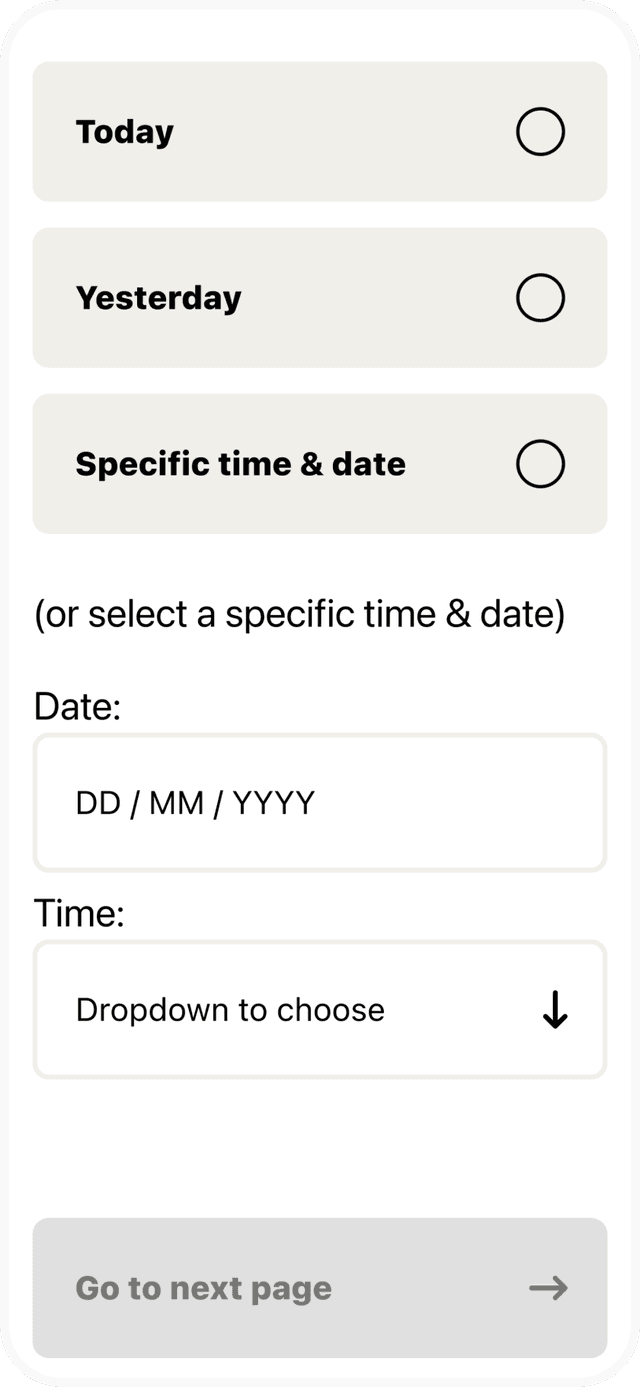Select the Today radio button circle

click(x=540, y=132)
